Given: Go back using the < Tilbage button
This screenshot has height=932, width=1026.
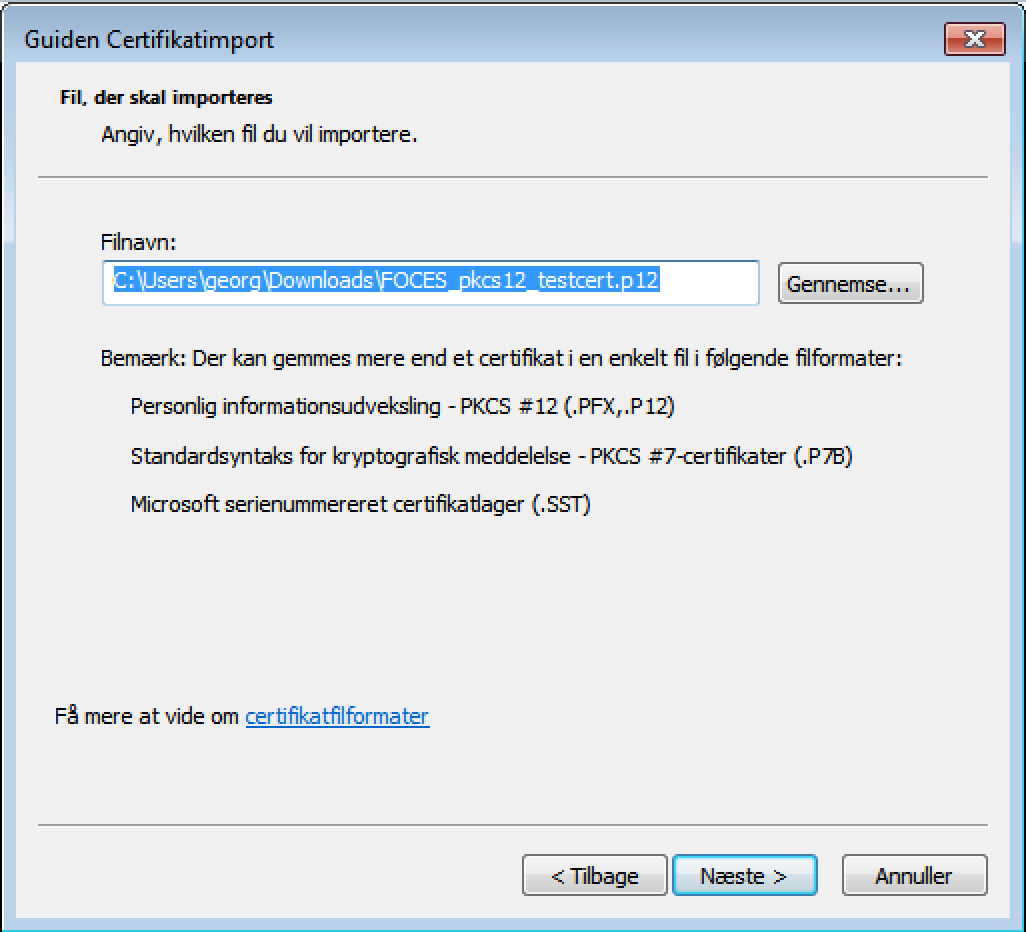Looking at the screenshot, I should point(594,876).
